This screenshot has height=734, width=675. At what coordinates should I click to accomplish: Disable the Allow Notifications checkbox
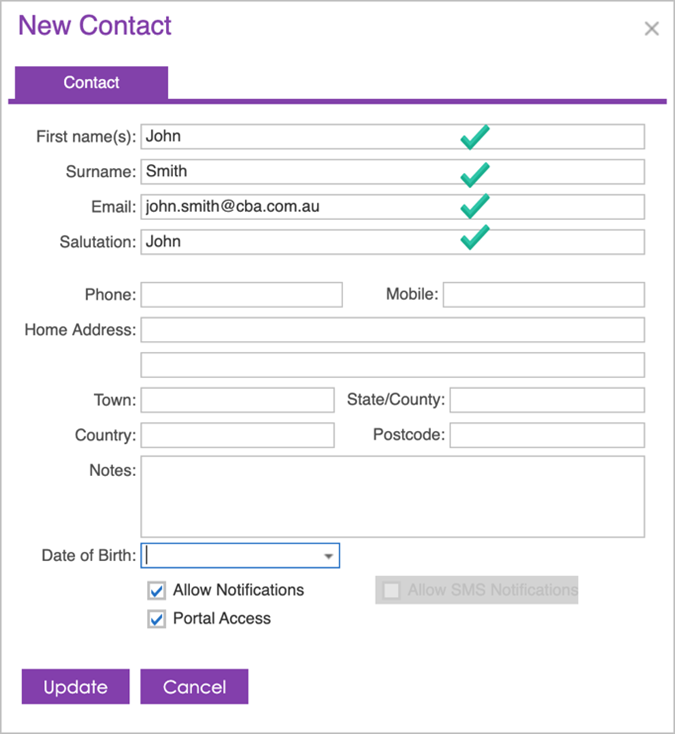point(156,590)
